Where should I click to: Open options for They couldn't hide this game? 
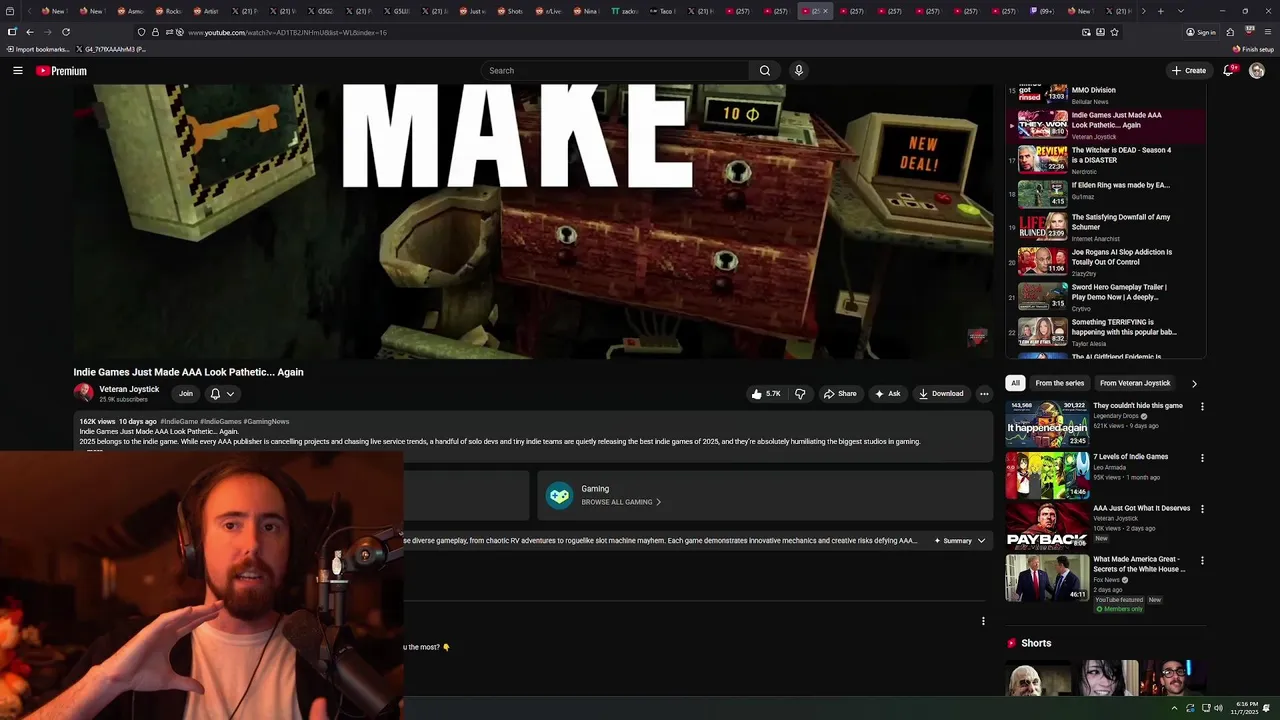(x=1202, y=407)
